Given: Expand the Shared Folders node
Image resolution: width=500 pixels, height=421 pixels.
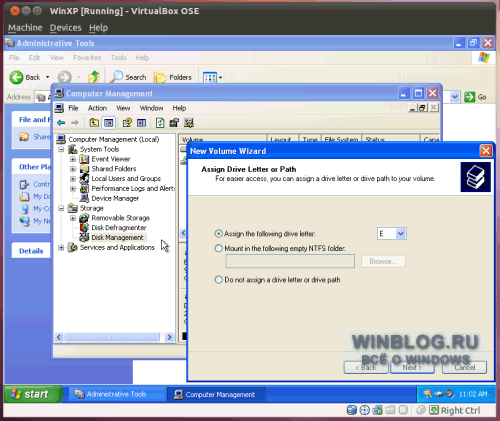Looking at the screenshot, I should [73, 169].
